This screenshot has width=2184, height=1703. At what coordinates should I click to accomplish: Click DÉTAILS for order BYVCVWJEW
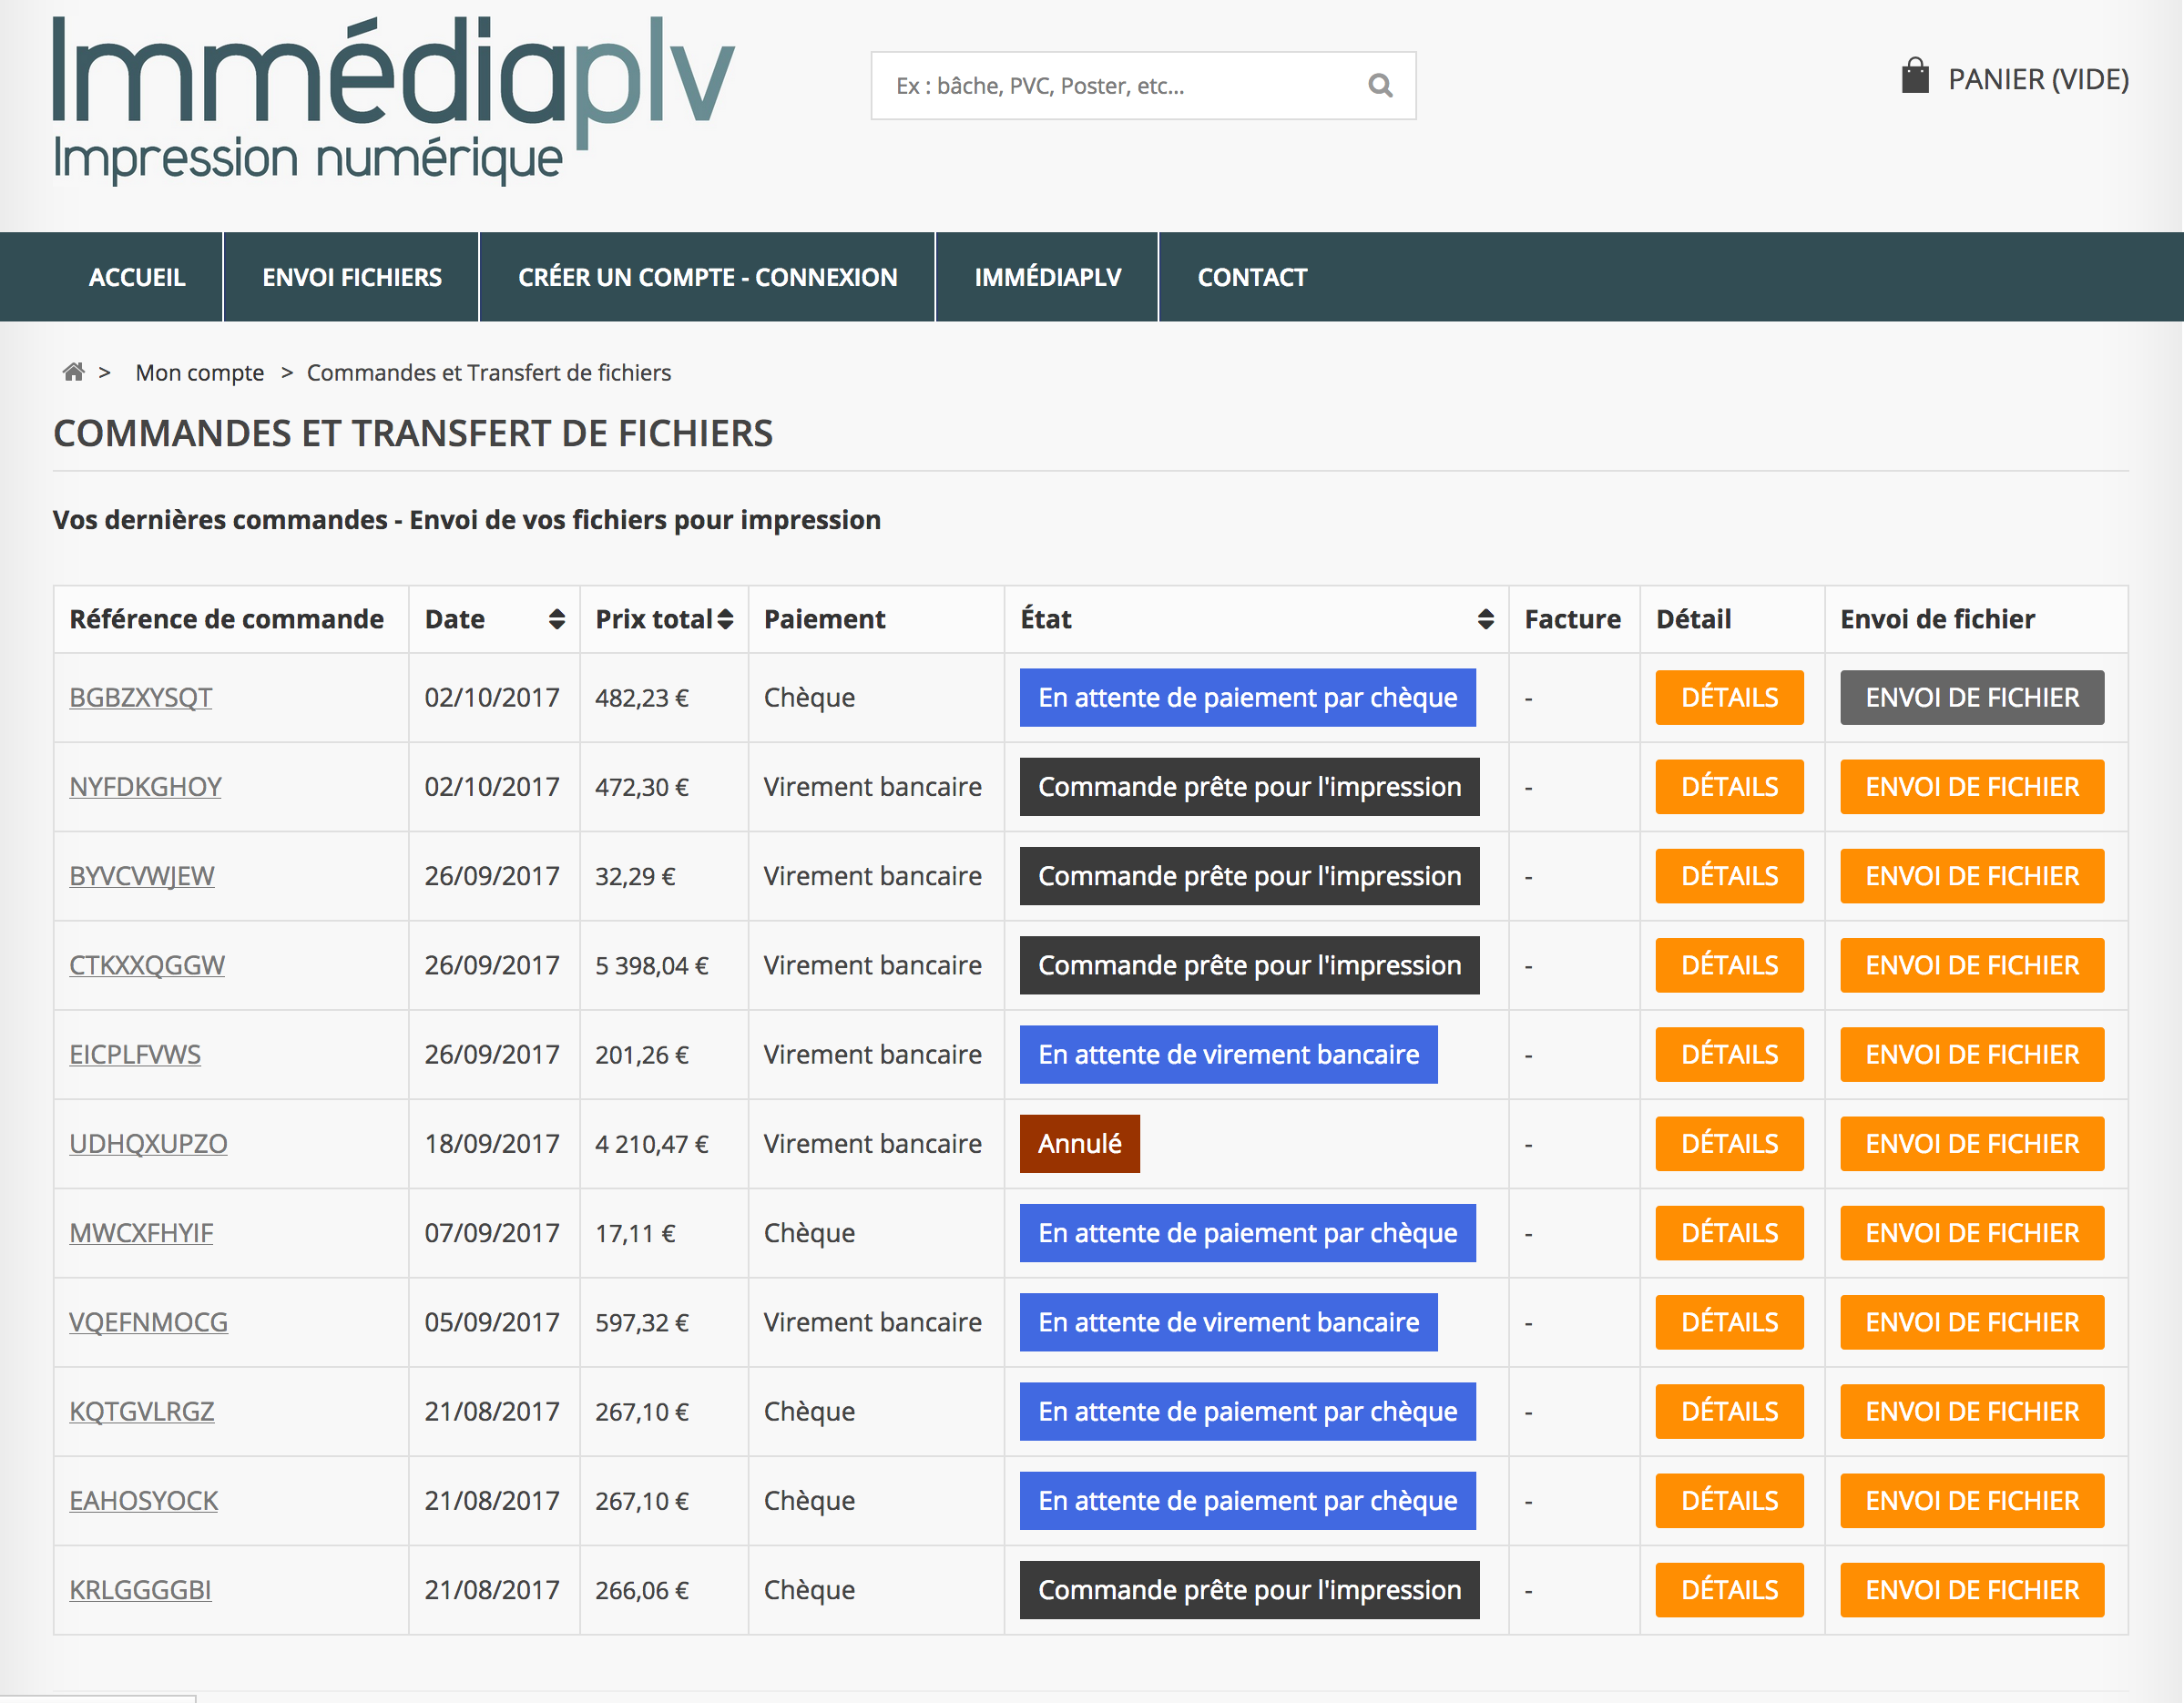click(1729, 876)
